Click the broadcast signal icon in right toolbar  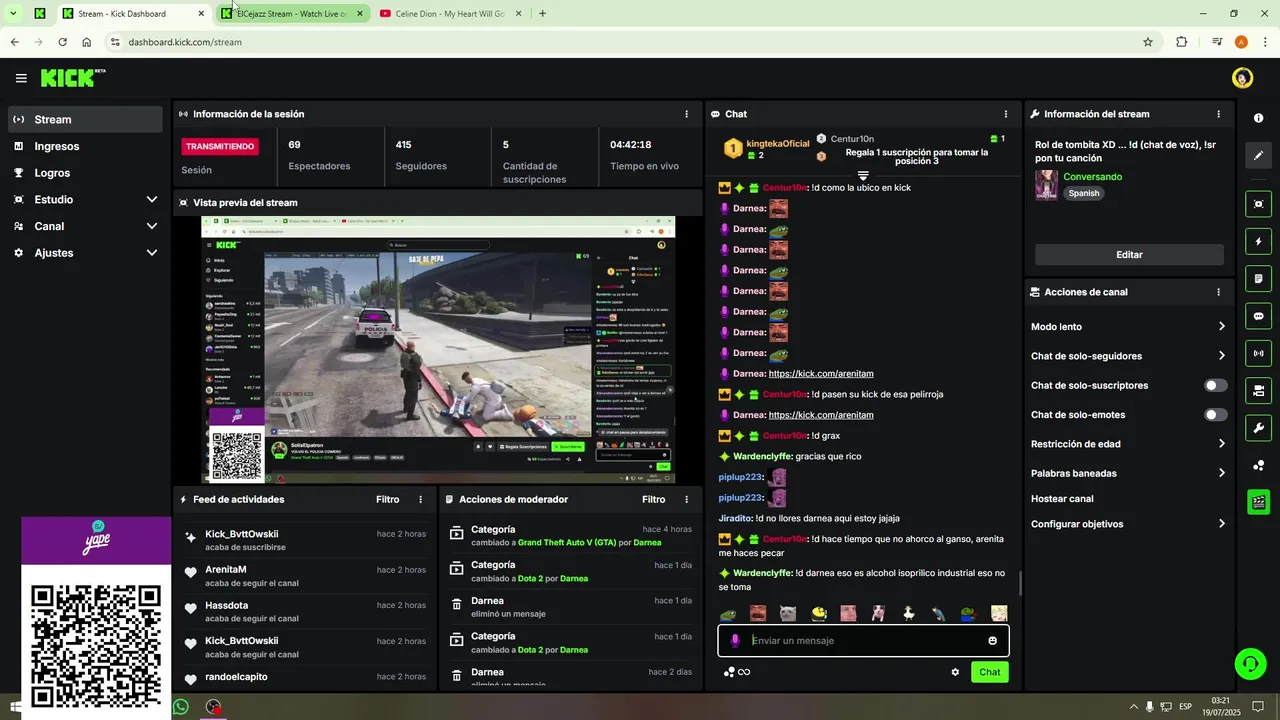pos(1258,353)
